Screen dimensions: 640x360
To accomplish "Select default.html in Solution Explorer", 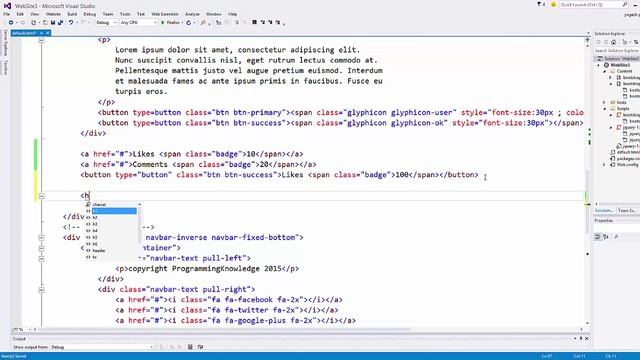I will 628,152.
